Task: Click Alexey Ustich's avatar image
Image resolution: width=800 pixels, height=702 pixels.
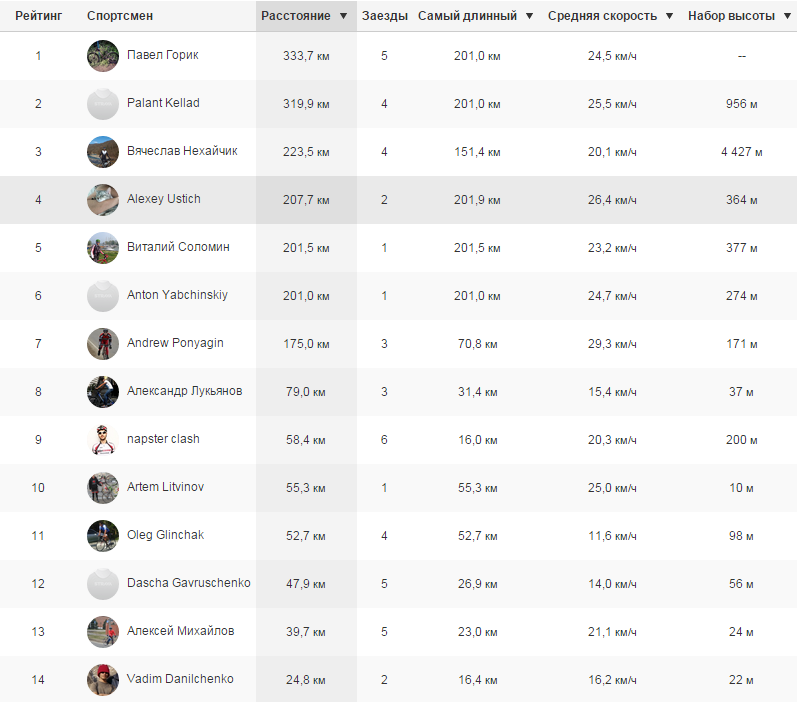Action: coord(103,200)
